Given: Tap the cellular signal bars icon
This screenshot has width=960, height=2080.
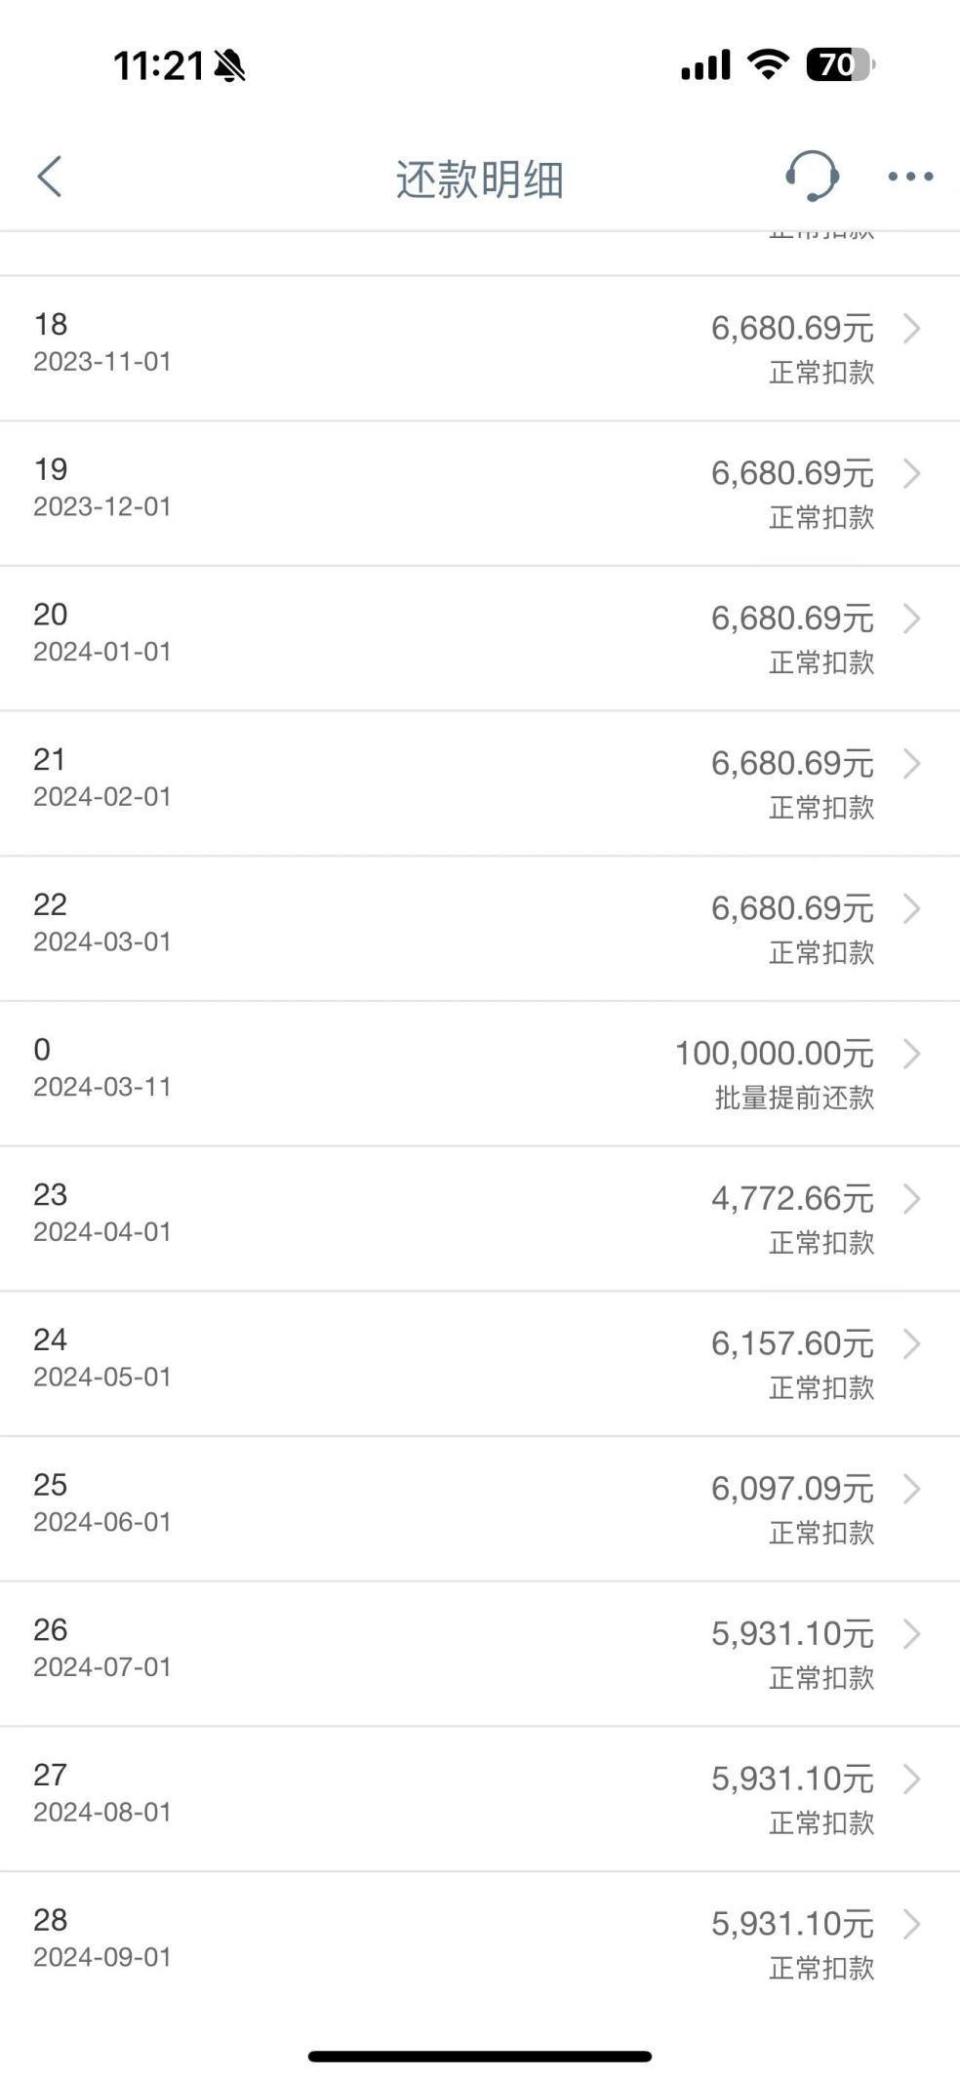Looking at the screenshot, I should (x=706, y=66).
